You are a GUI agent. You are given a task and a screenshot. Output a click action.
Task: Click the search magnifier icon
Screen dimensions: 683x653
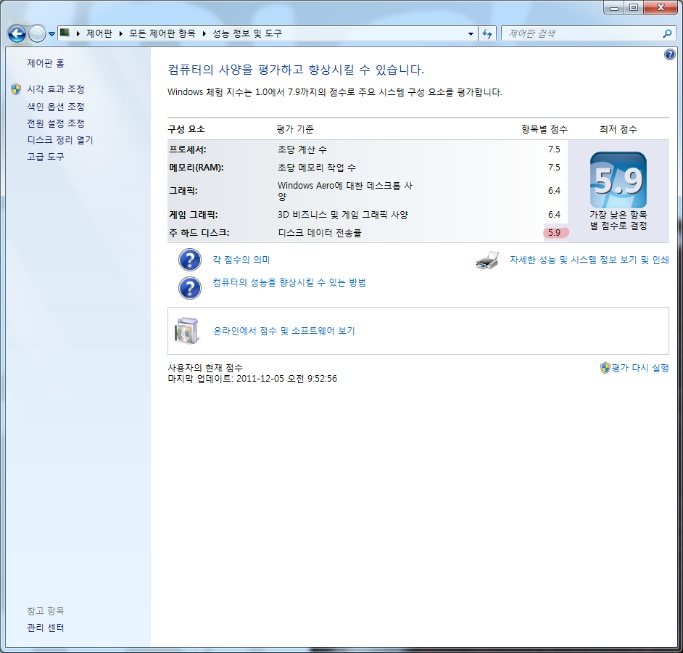click(x=667, y=34)
